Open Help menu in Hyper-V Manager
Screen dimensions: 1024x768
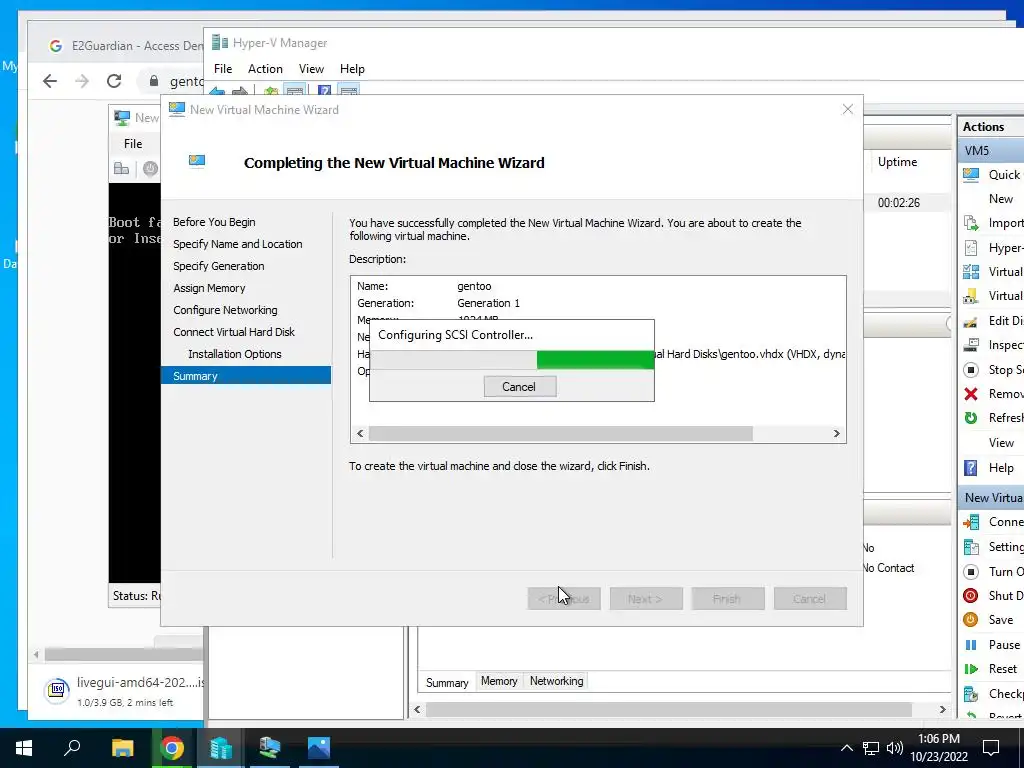click(352, 69)
